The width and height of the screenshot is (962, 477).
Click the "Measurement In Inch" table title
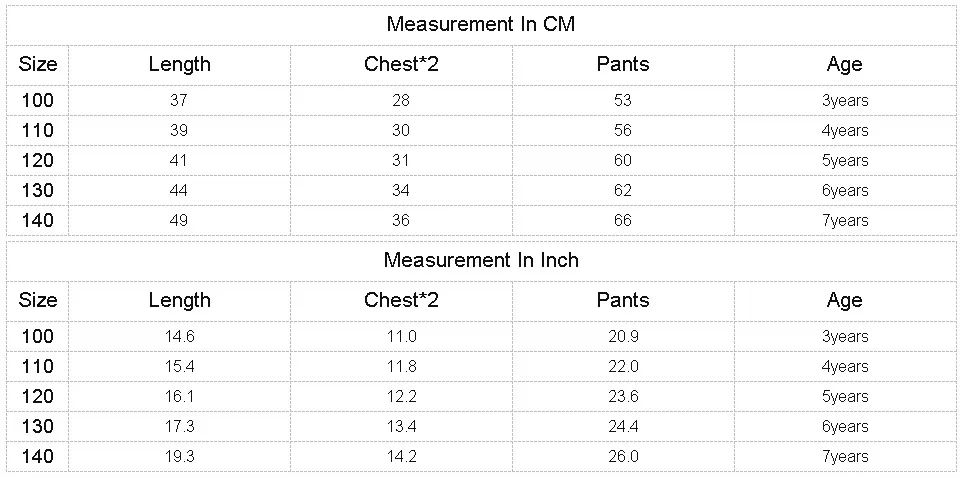pyautogui.click(x=480, y=260)
